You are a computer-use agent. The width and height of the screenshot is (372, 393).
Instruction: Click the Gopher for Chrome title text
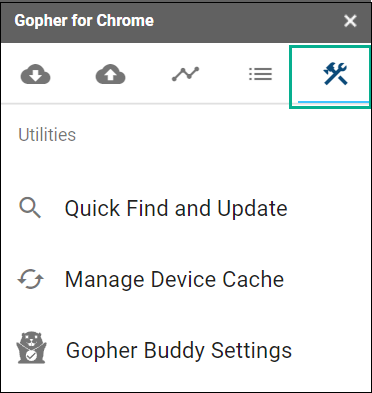[x=84, y=21]
